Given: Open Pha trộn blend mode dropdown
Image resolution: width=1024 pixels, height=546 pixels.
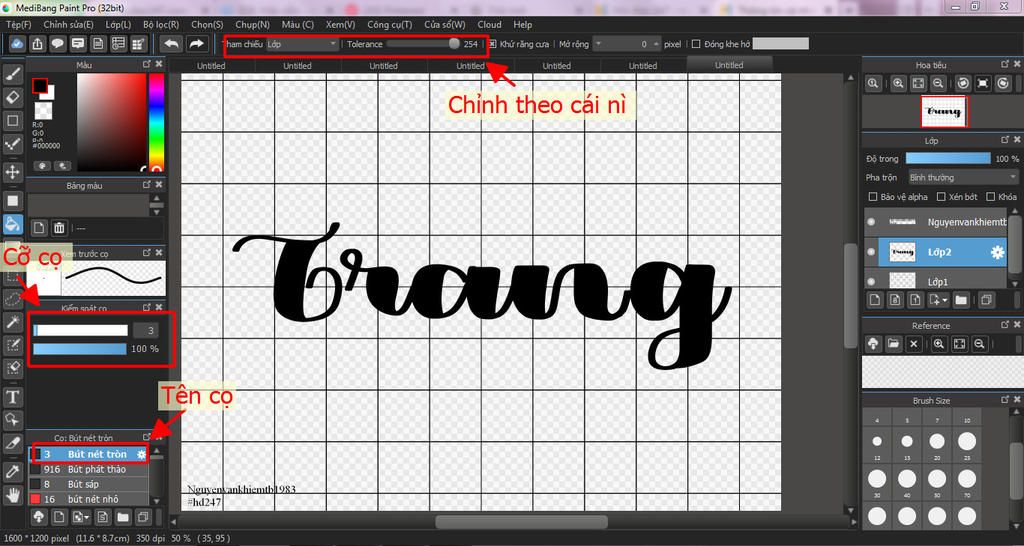Looking at the screenshot, I should click(963, 178).
